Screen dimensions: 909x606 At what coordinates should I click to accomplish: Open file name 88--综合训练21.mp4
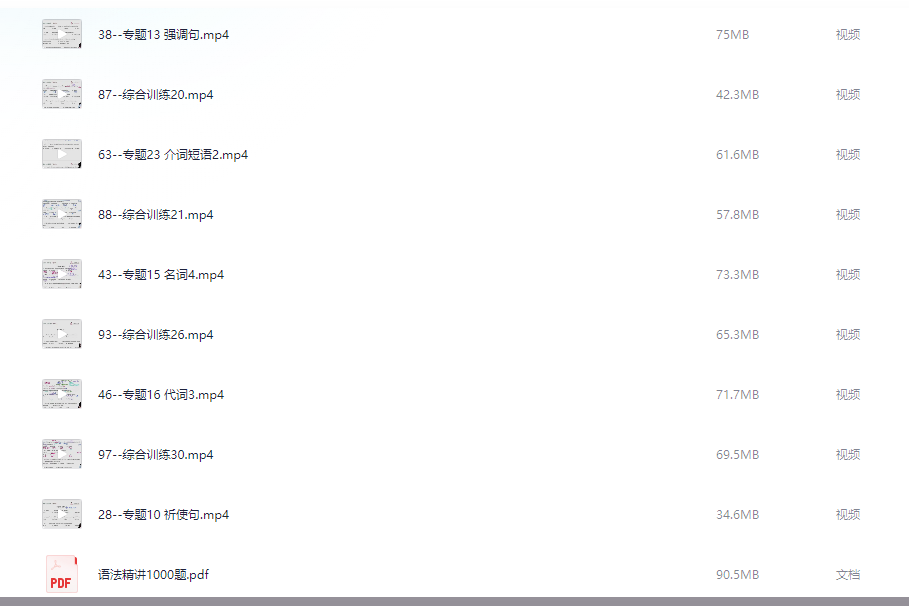(155, 215)
